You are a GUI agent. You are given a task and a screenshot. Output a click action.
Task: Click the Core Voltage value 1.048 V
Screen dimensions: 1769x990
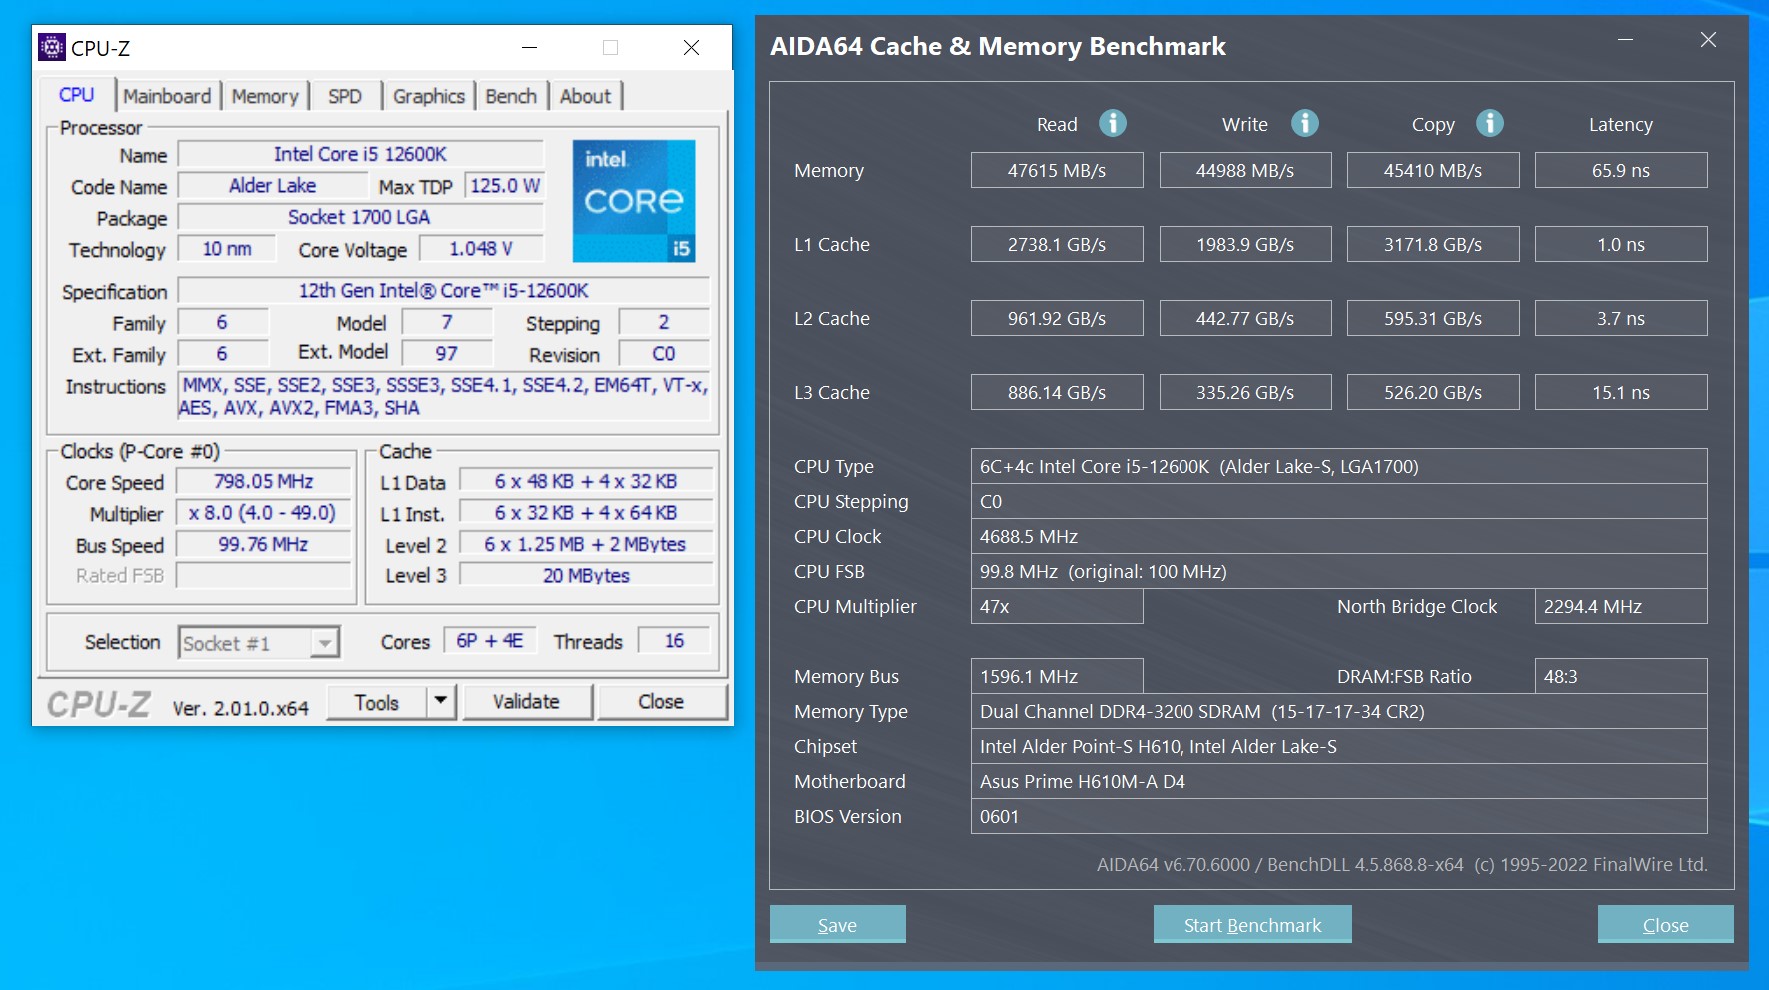(481, 249)
